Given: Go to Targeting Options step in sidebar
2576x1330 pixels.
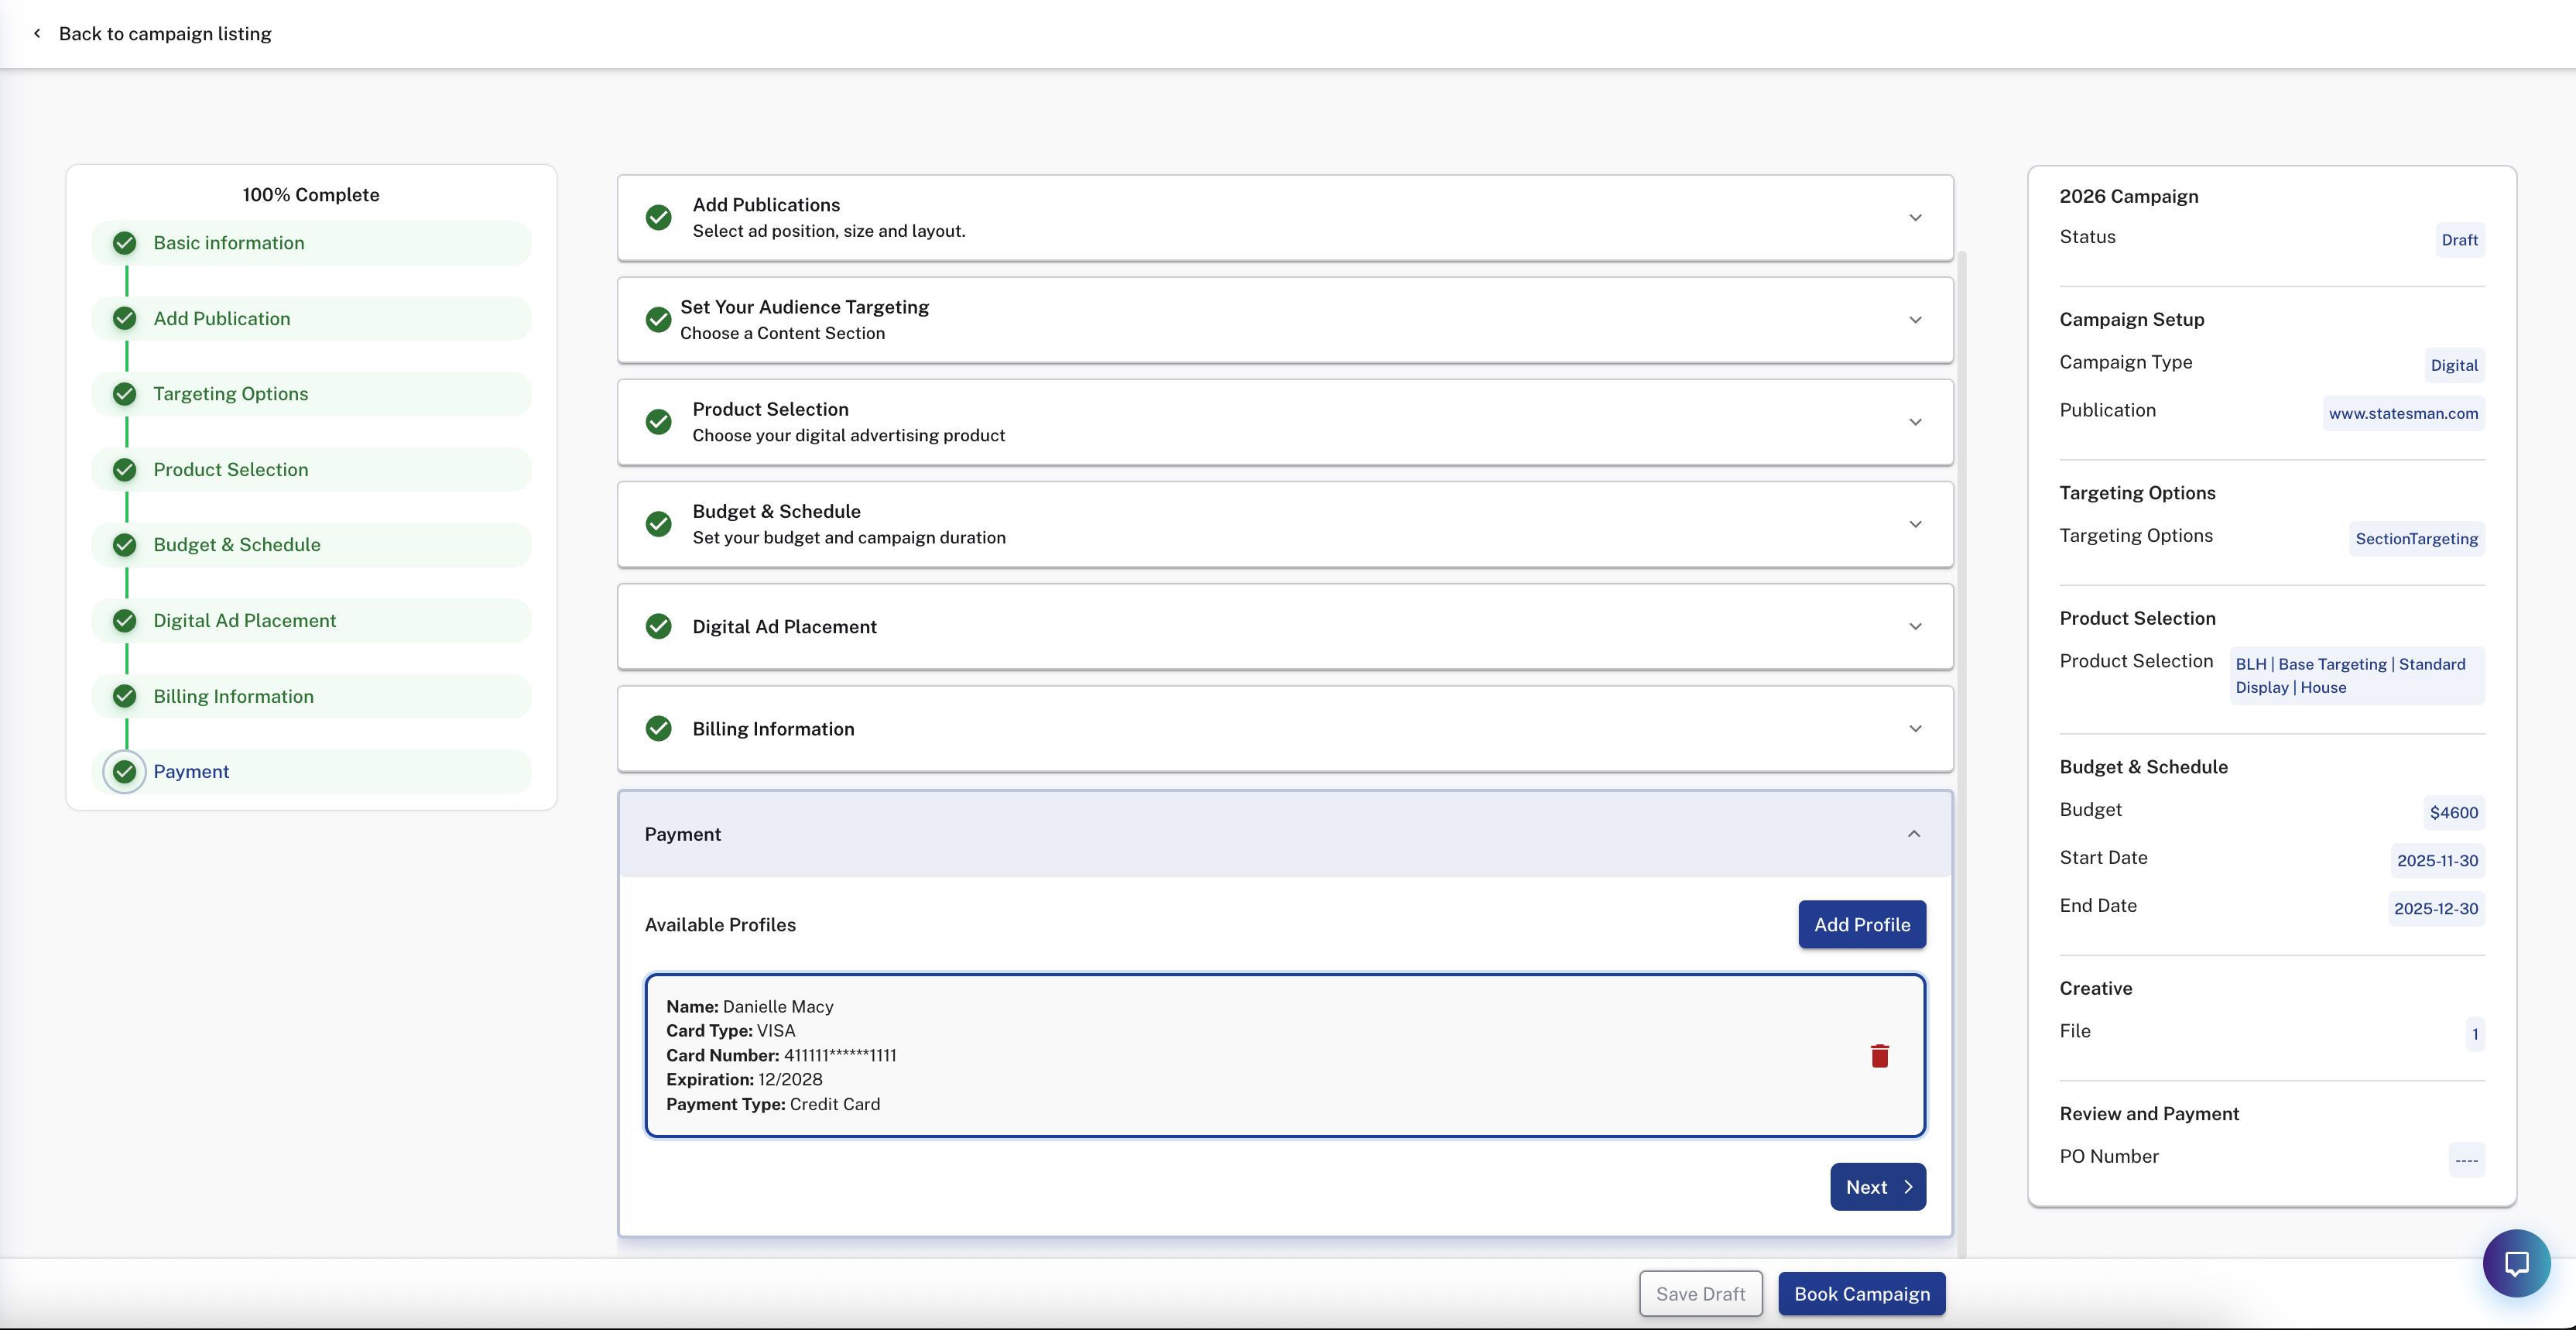Looking at the screenshot, I should (x=230, y=394).
